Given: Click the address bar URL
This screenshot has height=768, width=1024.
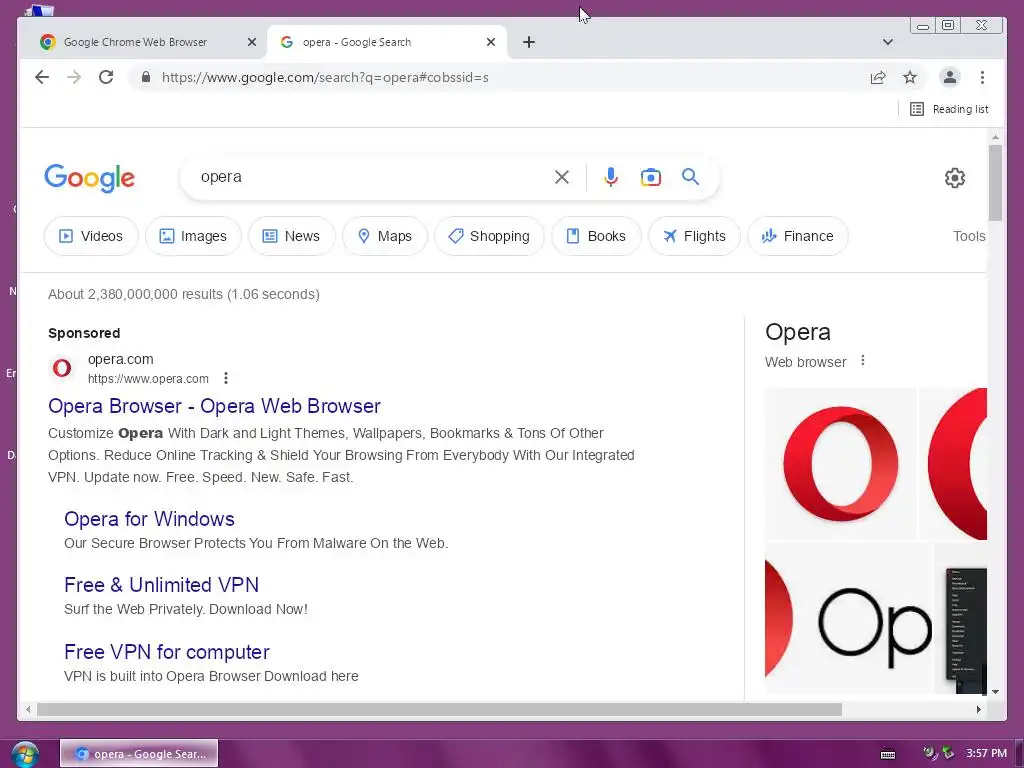Looking at the screenshot, I should [325, 77].
